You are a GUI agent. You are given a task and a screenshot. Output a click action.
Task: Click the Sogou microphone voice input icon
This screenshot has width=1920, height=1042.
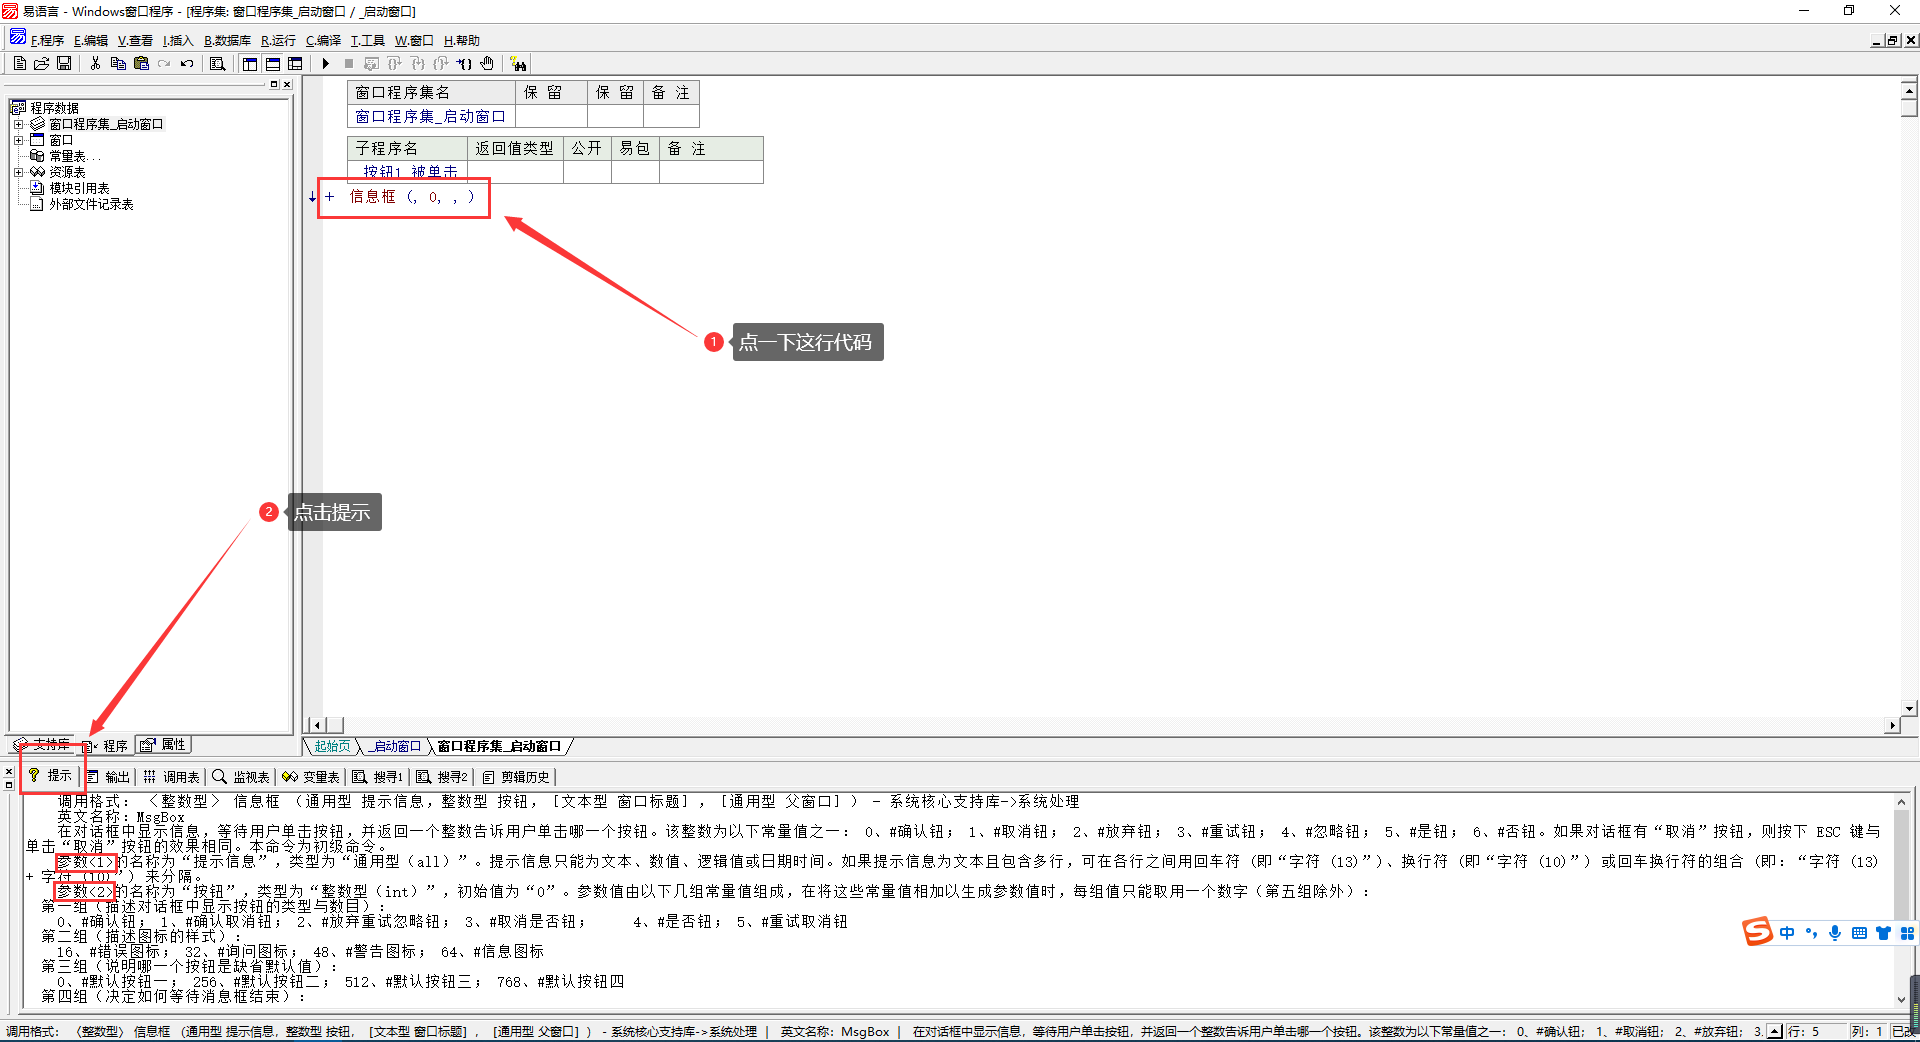[1835, 932]
